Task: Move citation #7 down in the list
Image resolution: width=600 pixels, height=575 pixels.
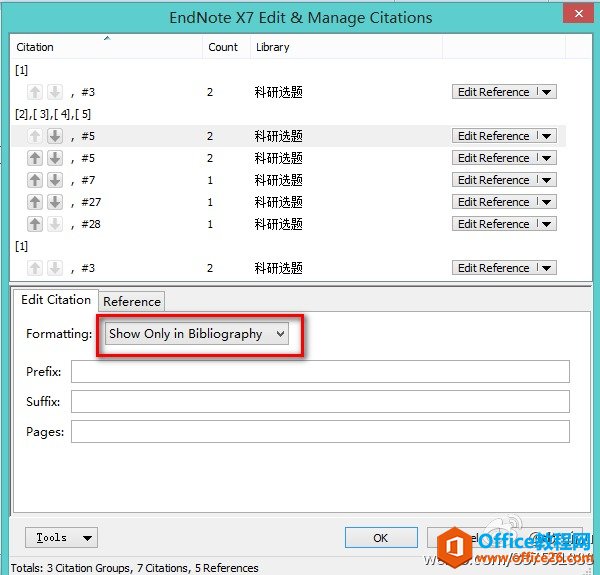Action: 54,180
